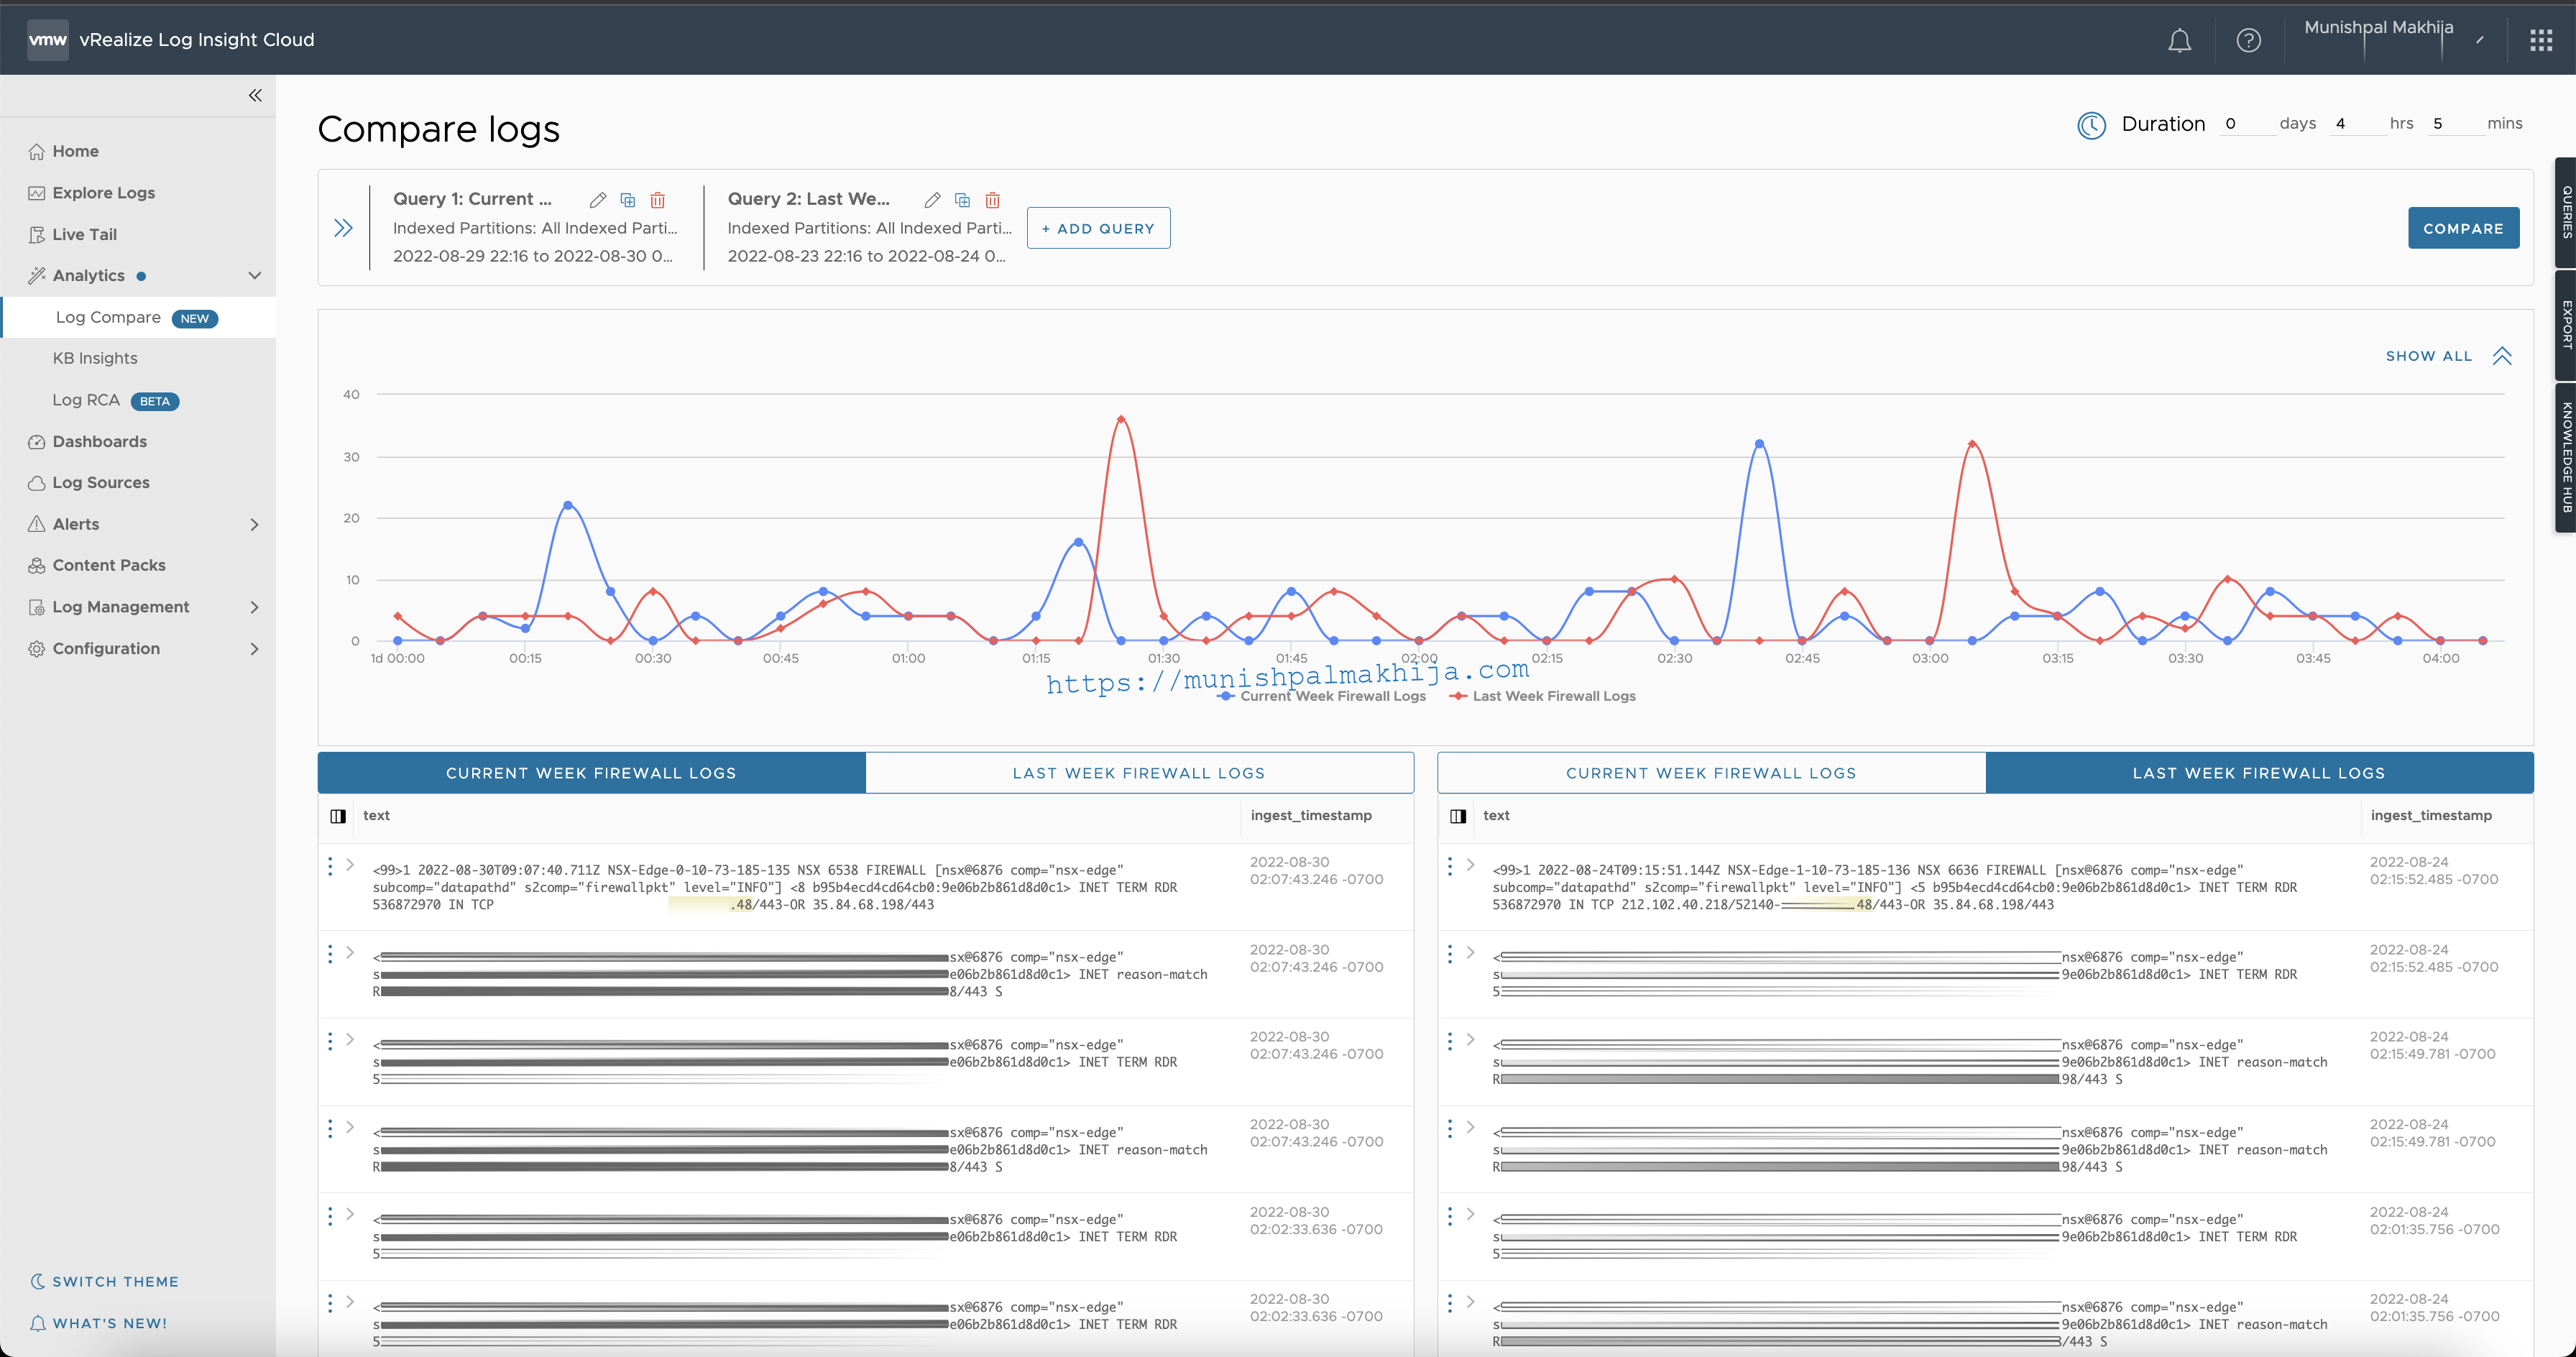
Task: Expand Alerts submenu arrow
Action: (254, 524)
